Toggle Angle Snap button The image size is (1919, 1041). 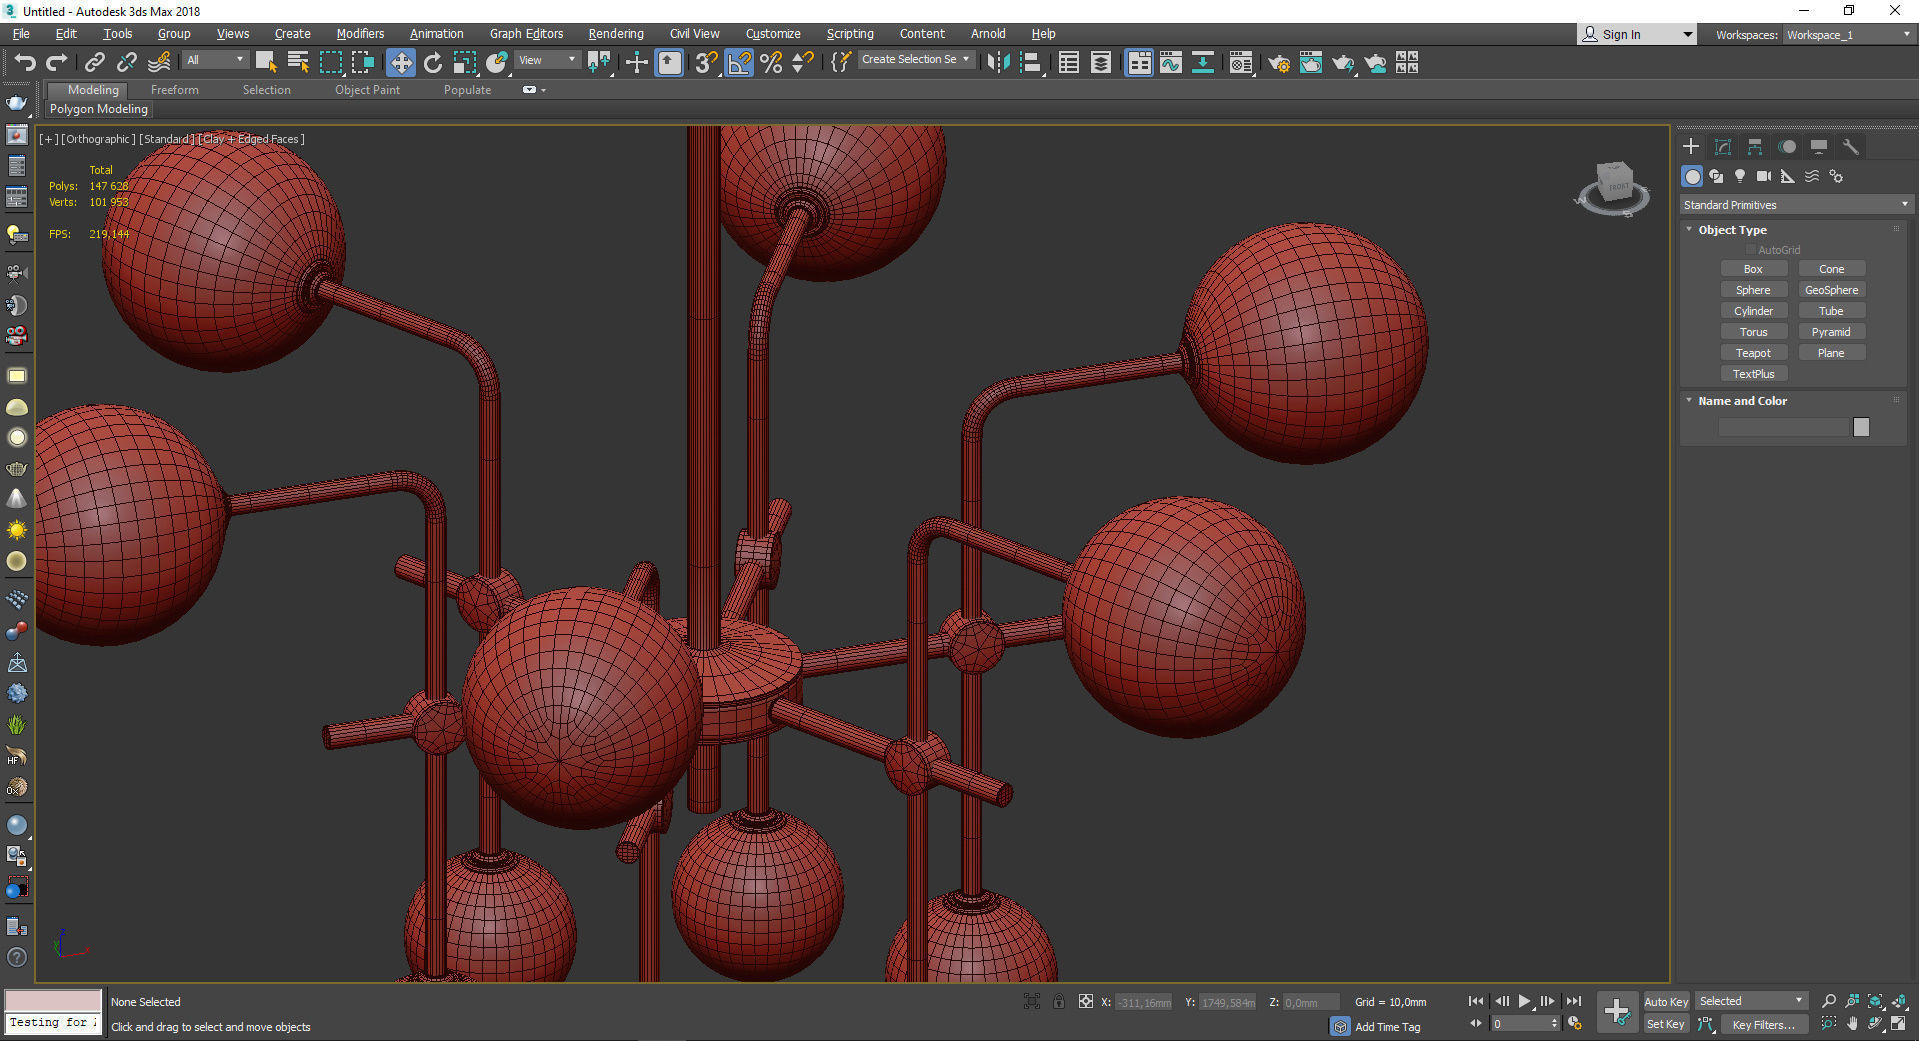pyautogui.click(x=739, y=63)
